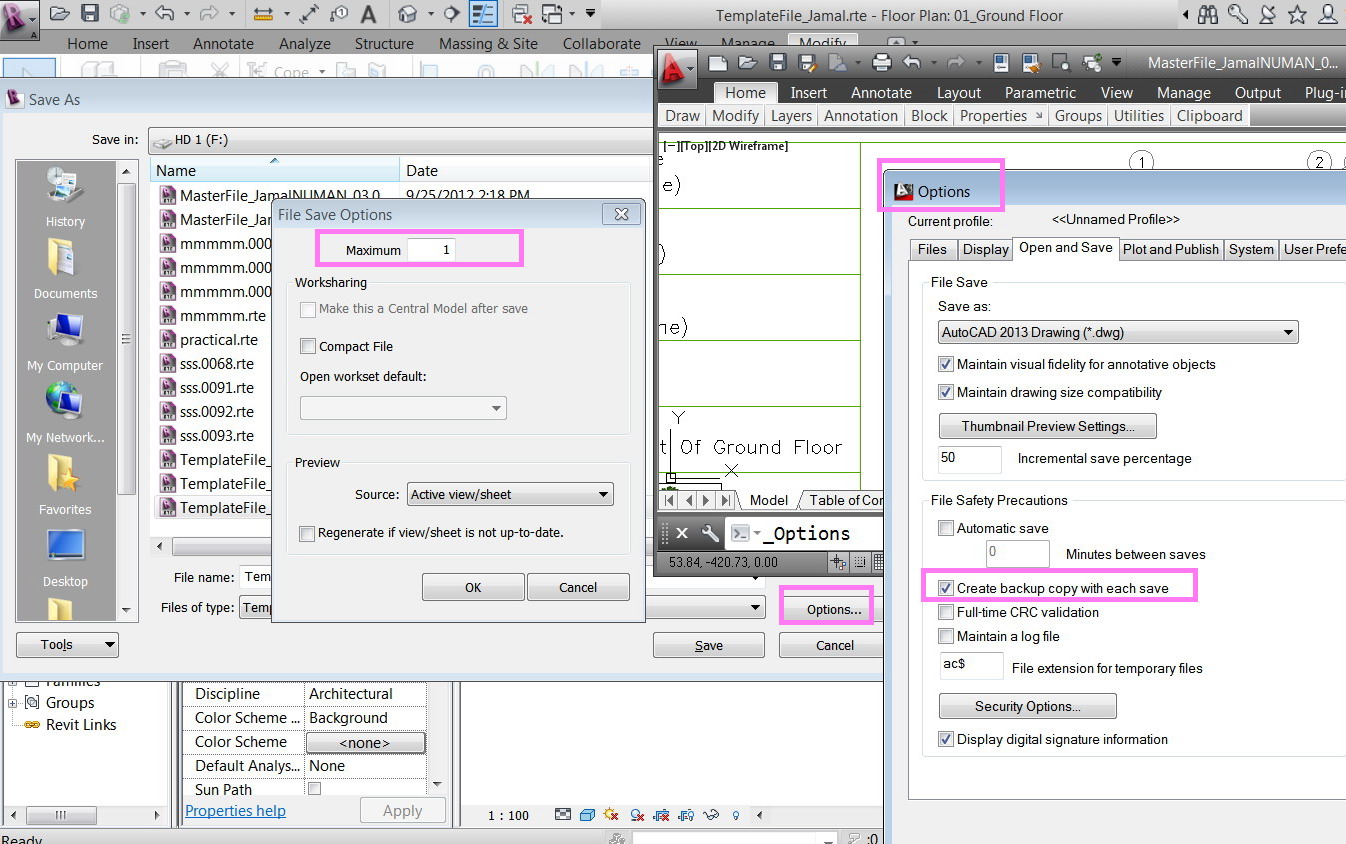
Task: Enable Full-time CRC validation checkbox
Action: [x=946, y=612]
